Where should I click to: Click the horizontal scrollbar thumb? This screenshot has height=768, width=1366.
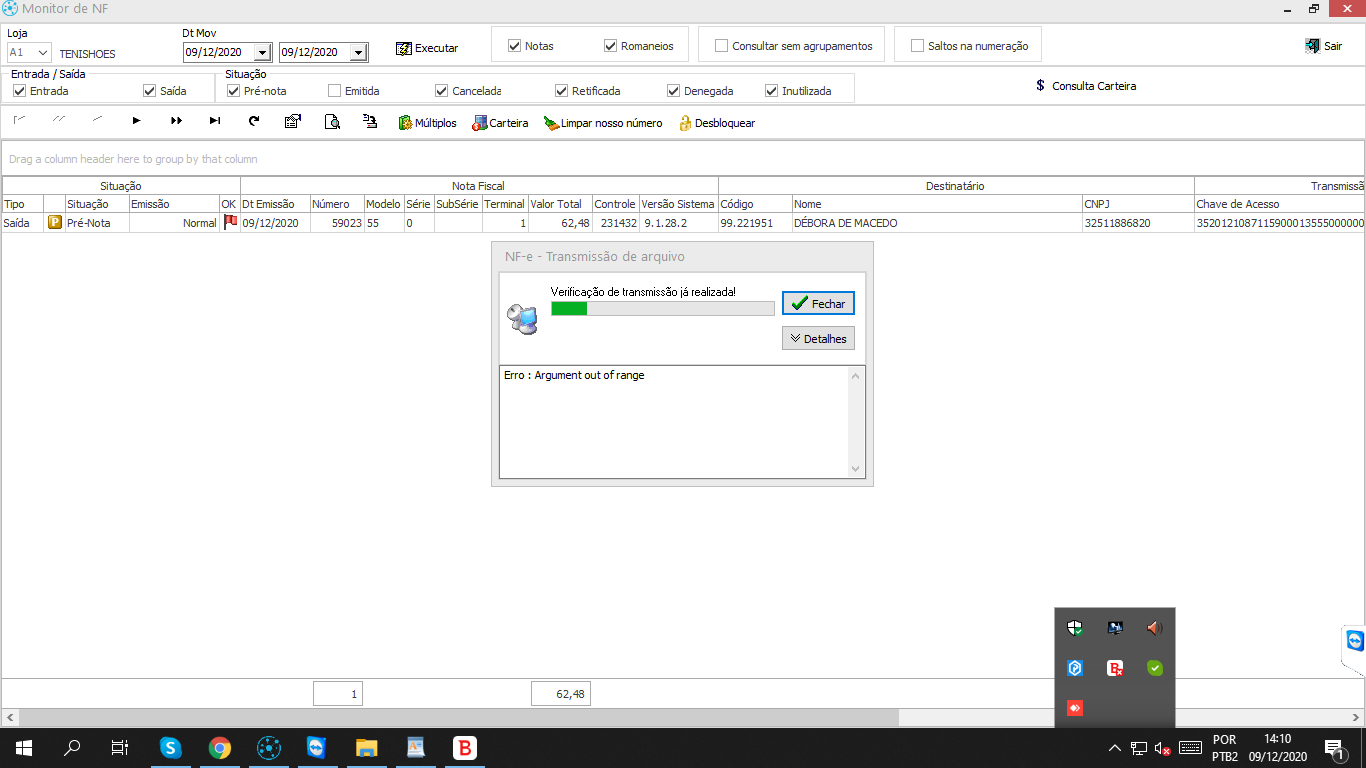click(458, 718)
